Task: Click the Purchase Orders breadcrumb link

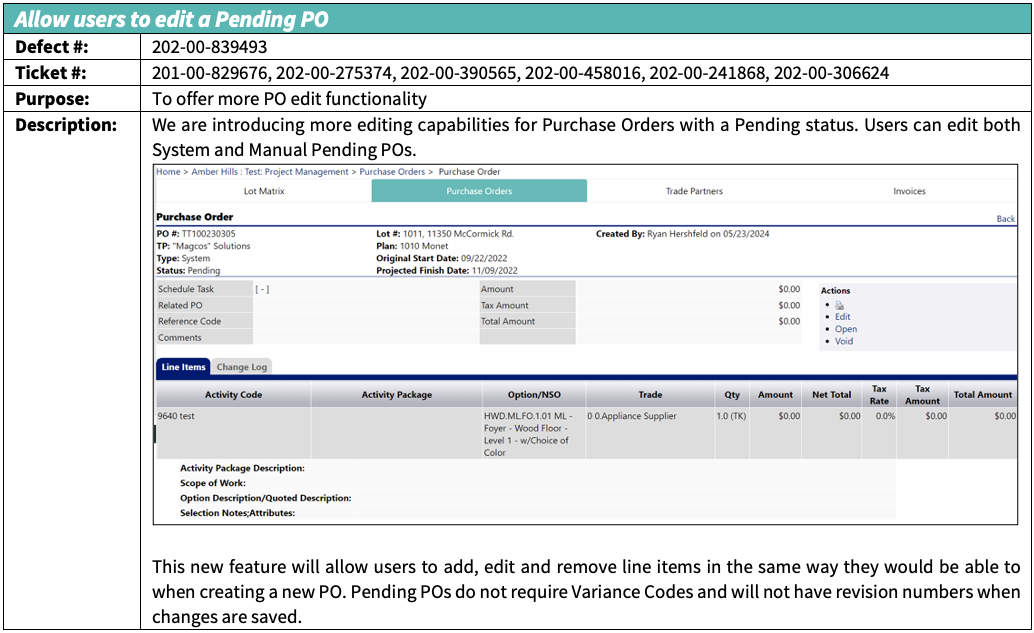Action: [x=392, y=172]
